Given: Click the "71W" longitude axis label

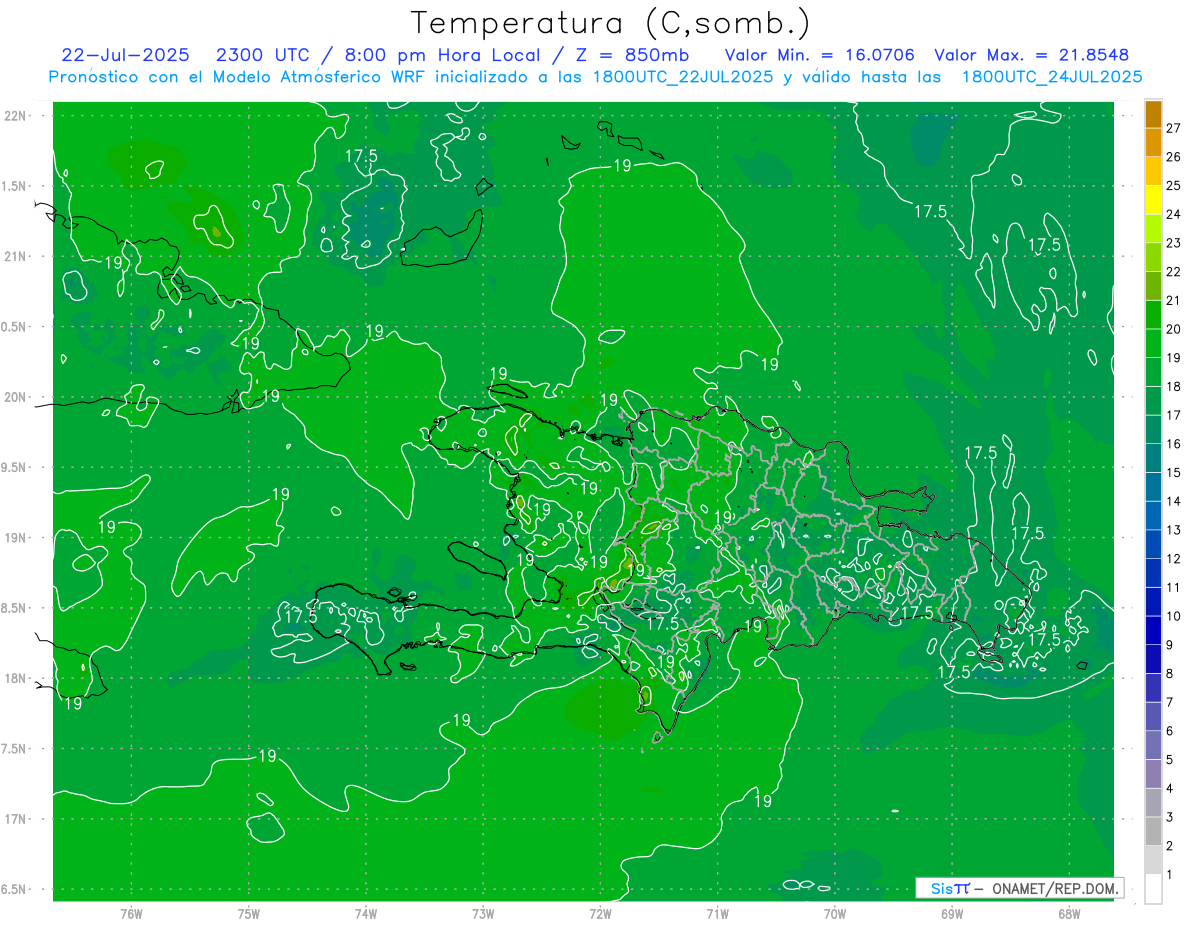Looking at the screenshot, I should click(717, 914).
